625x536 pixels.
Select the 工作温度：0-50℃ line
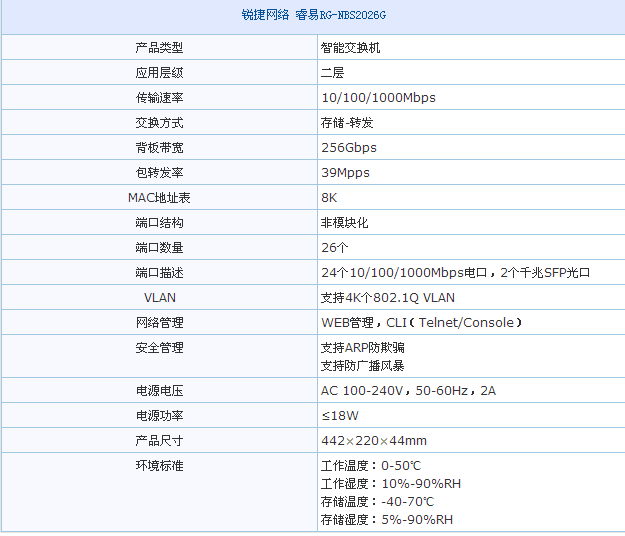click(x=371, y=466)
